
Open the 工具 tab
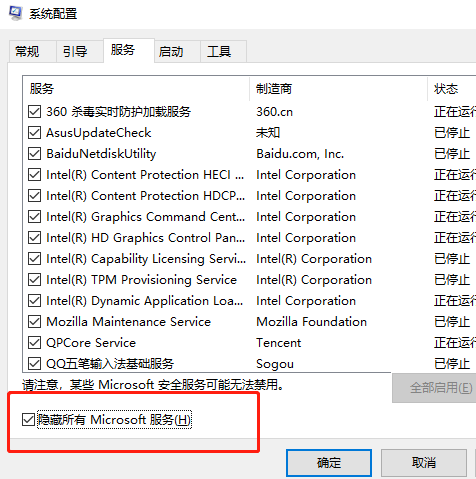tap(223, 52)
